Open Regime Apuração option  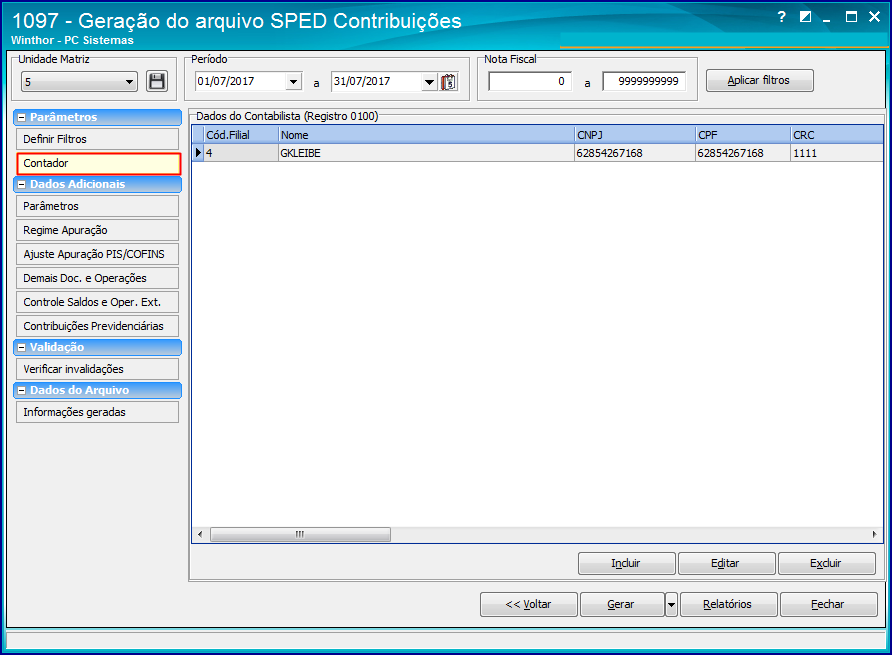pyautogui.click(x=97, y=230)
